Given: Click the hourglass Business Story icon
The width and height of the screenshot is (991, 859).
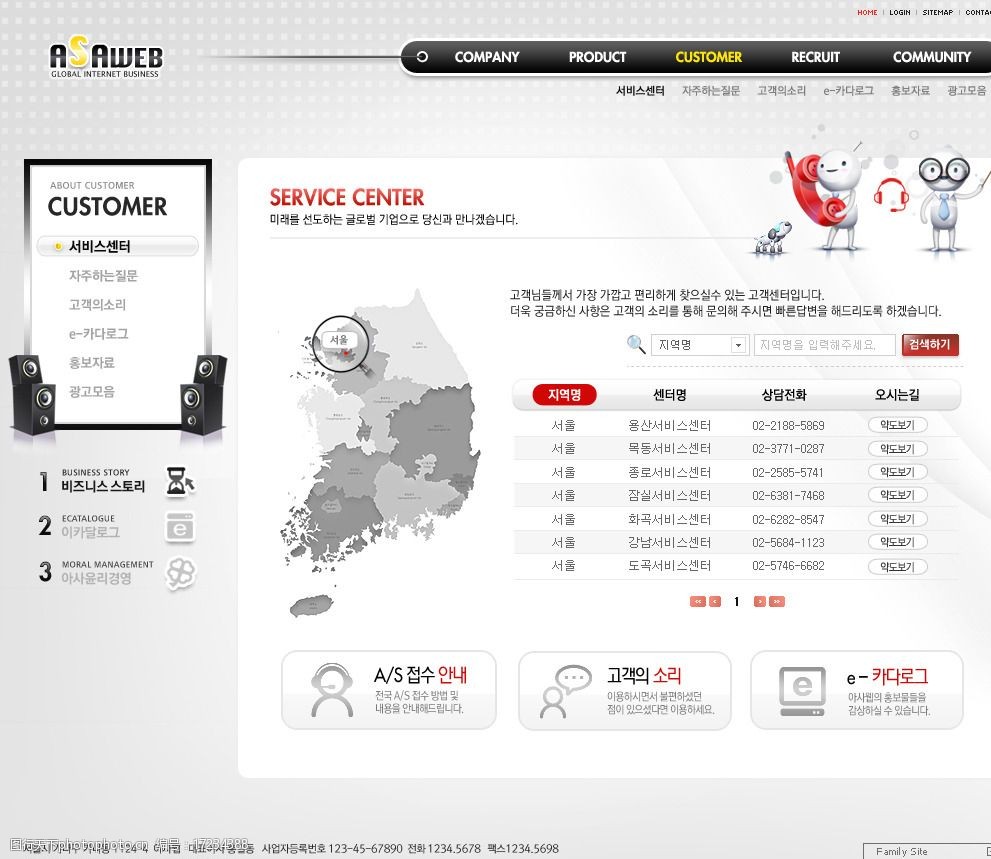Looking at the screenshot, I should (x=179, y=481).
